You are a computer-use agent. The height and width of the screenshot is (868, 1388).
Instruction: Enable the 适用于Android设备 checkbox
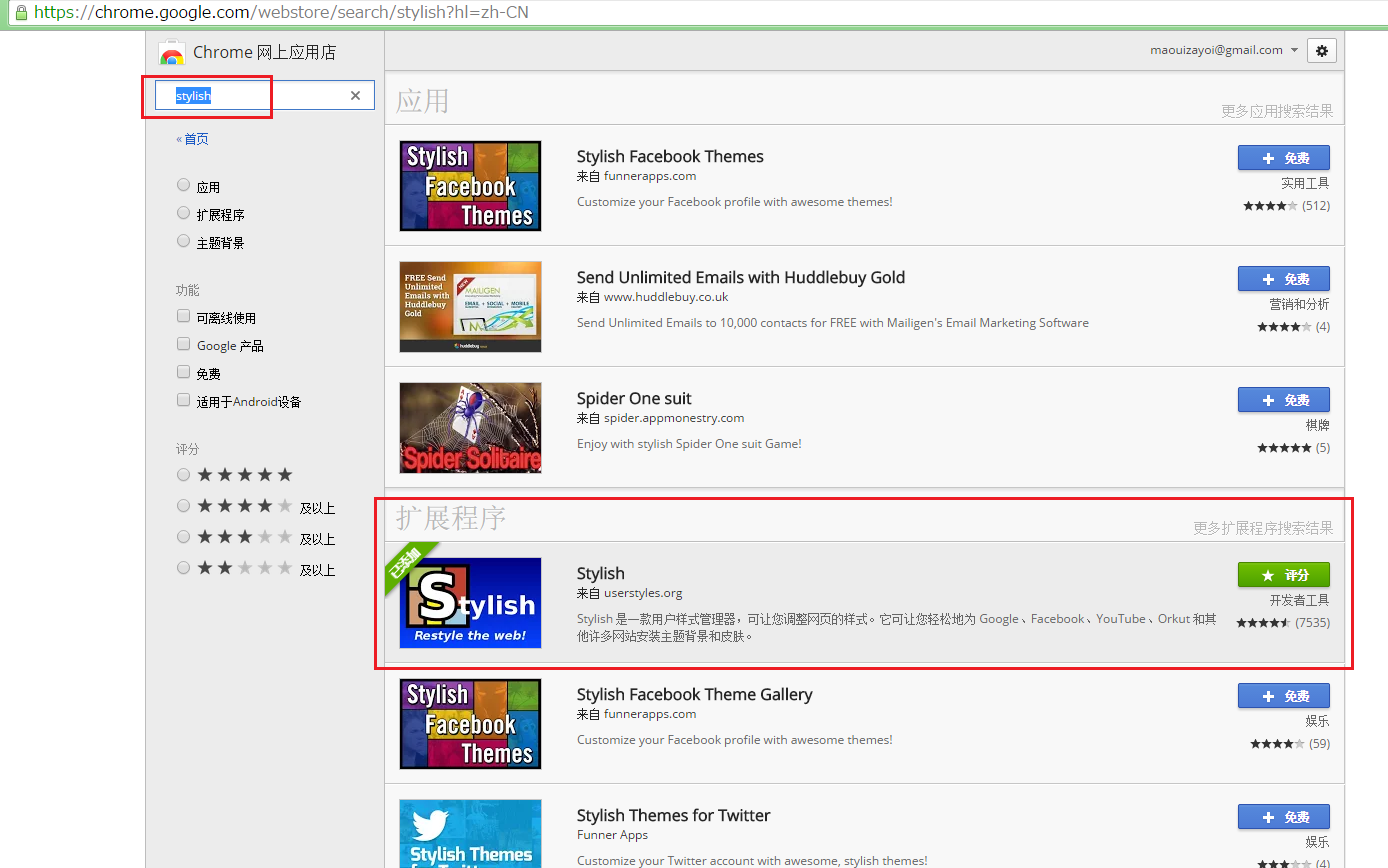(183, 400)
